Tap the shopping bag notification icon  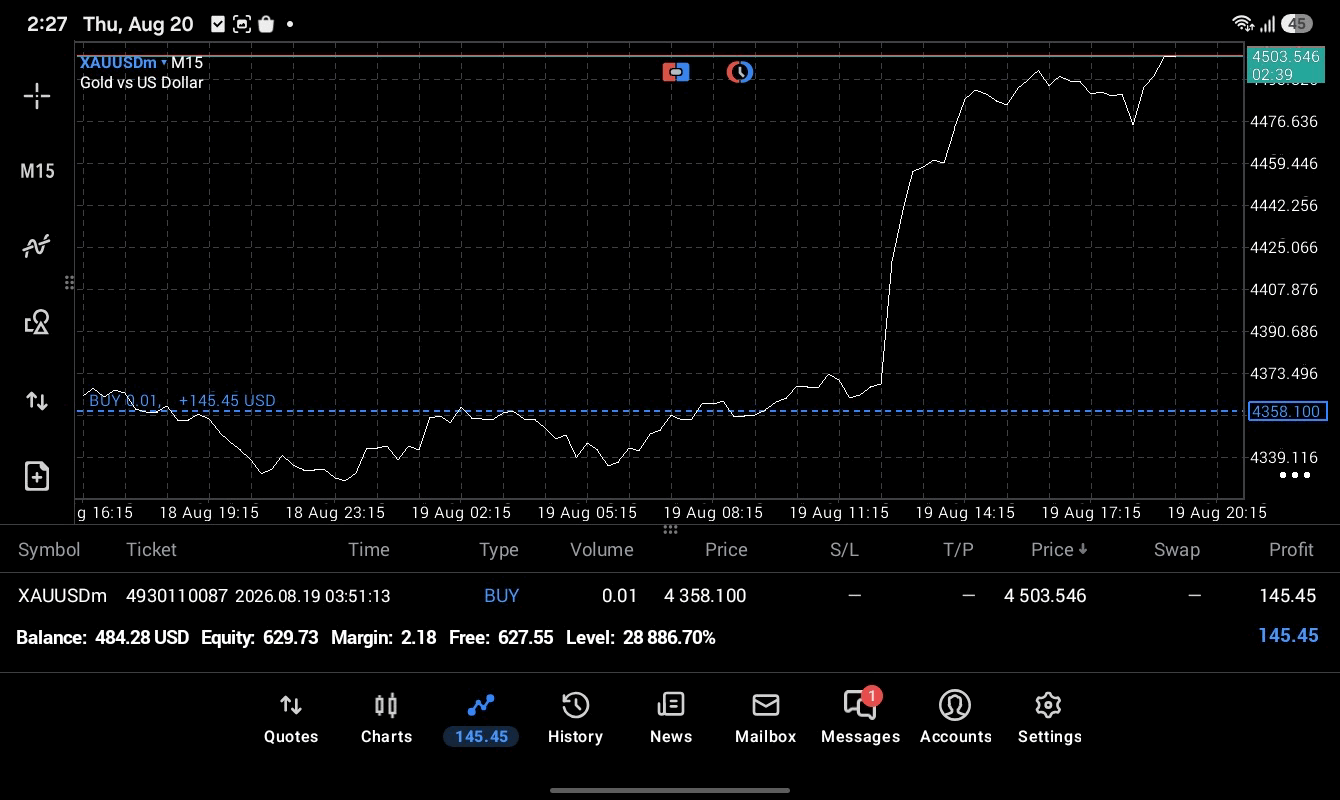pyautogui.click(x=266, y=24)
